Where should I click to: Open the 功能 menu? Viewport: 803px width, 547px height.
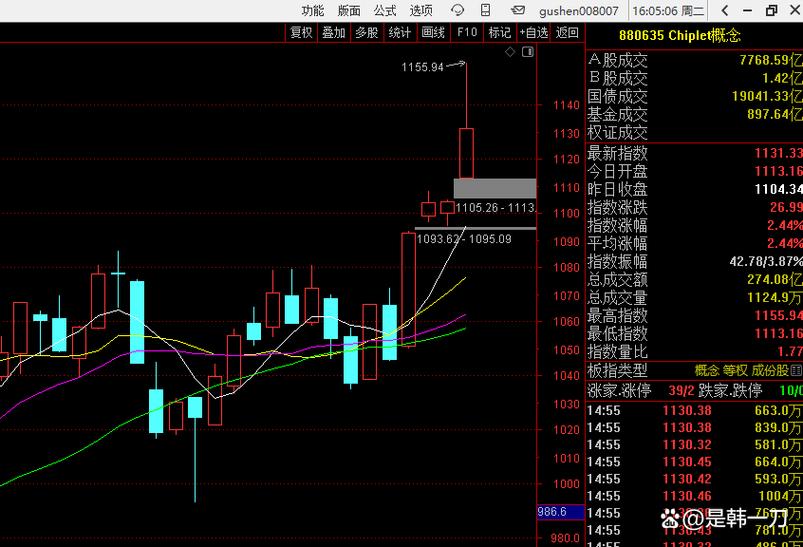coord(313,11)
